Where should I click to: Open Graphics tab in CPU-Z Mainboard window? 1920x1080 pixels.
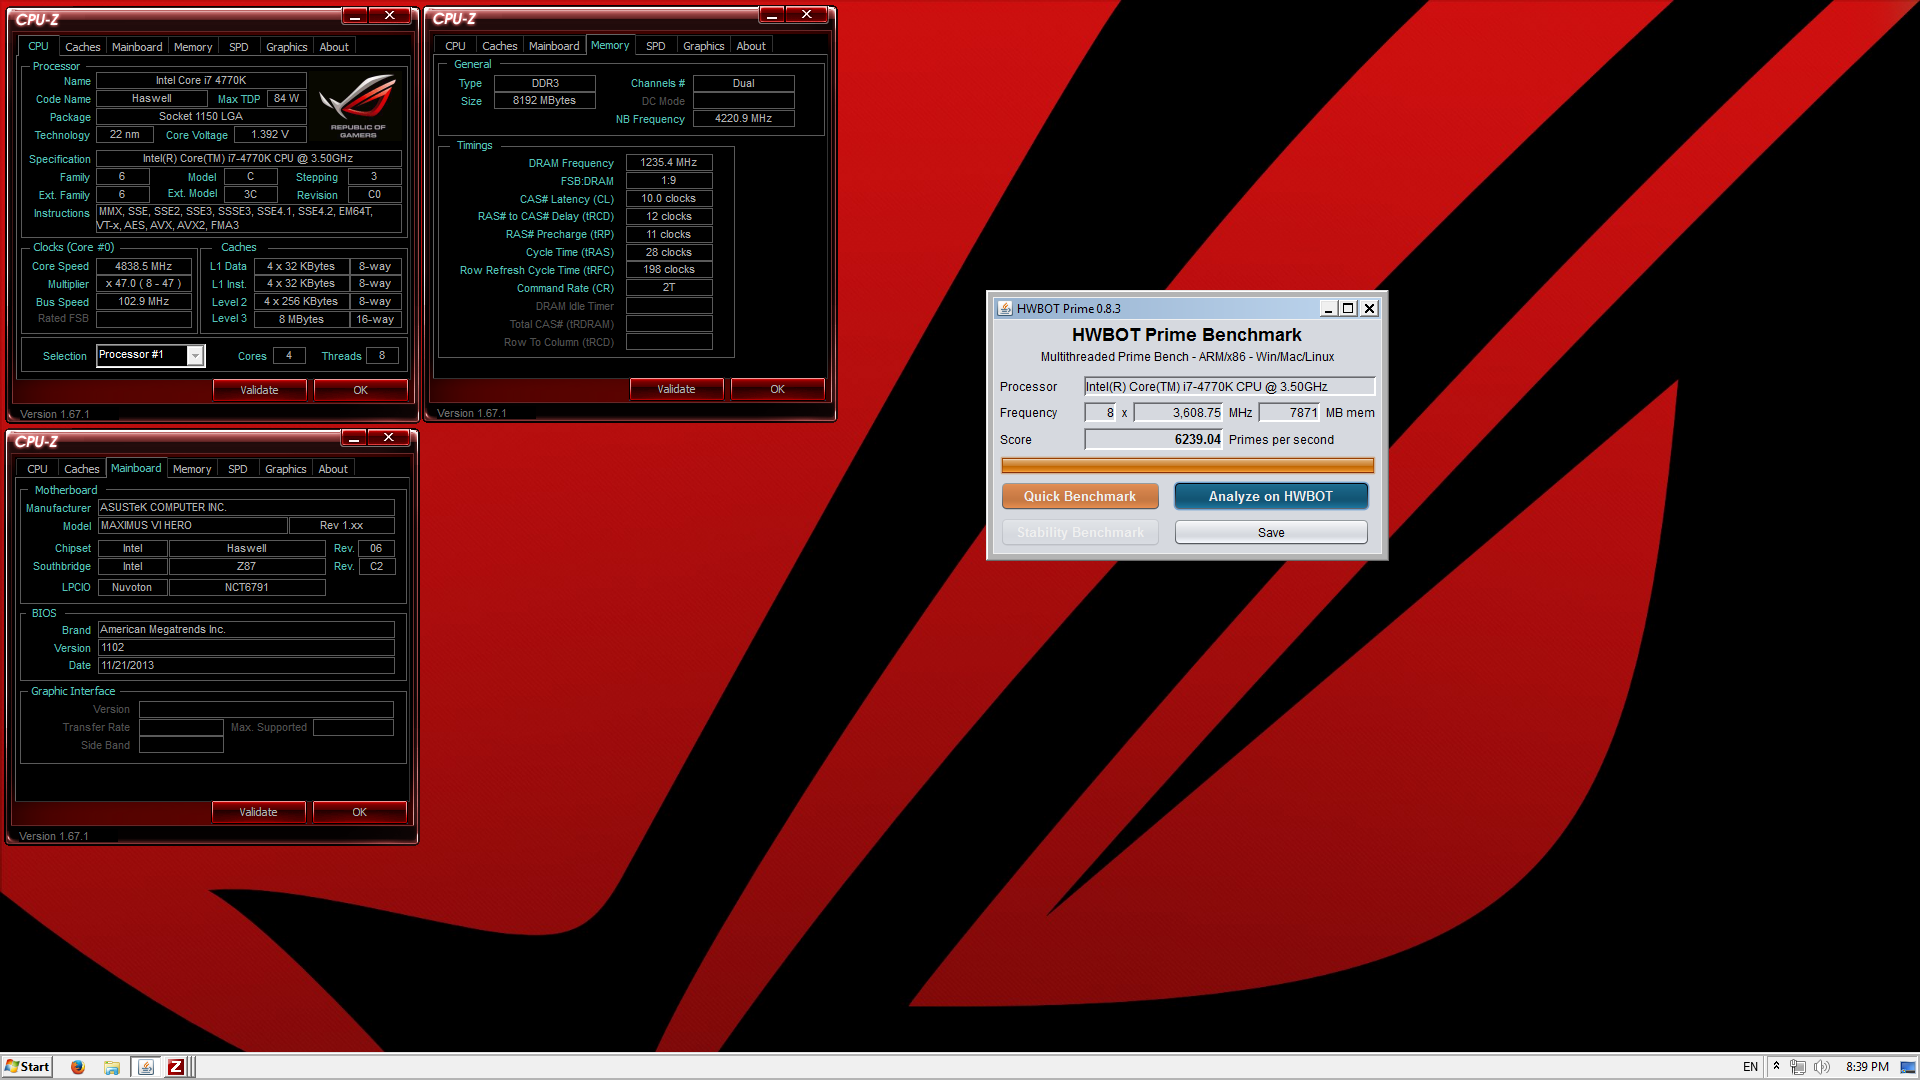285,469
